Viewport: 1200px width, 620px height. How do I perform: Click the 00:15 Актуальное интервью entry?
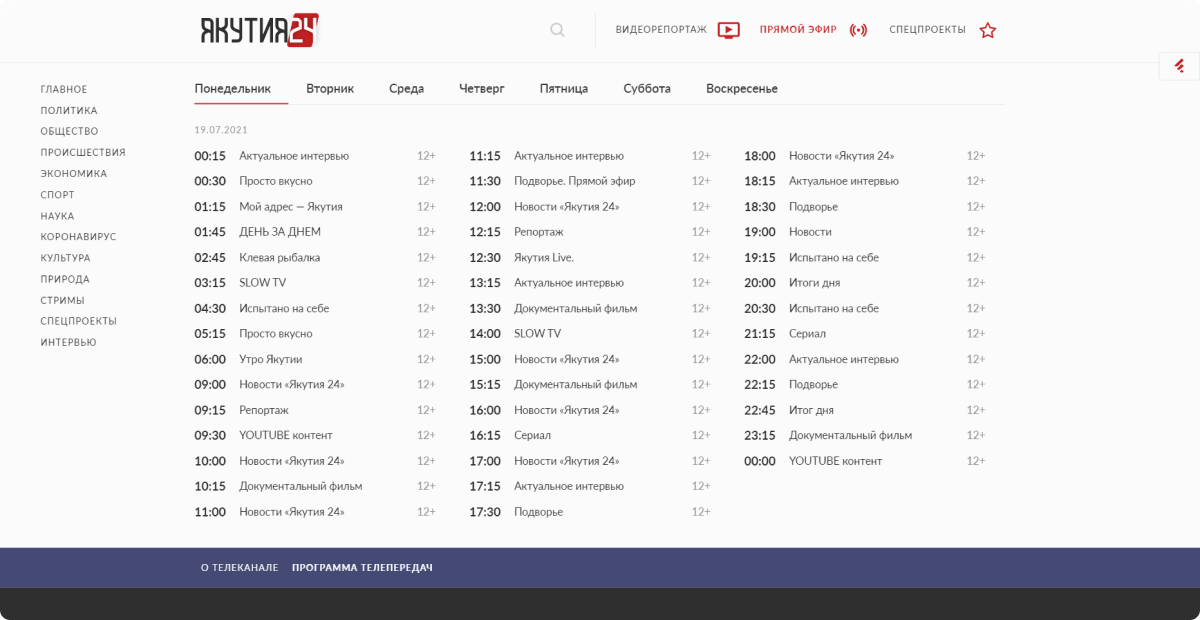pos(315,156)
